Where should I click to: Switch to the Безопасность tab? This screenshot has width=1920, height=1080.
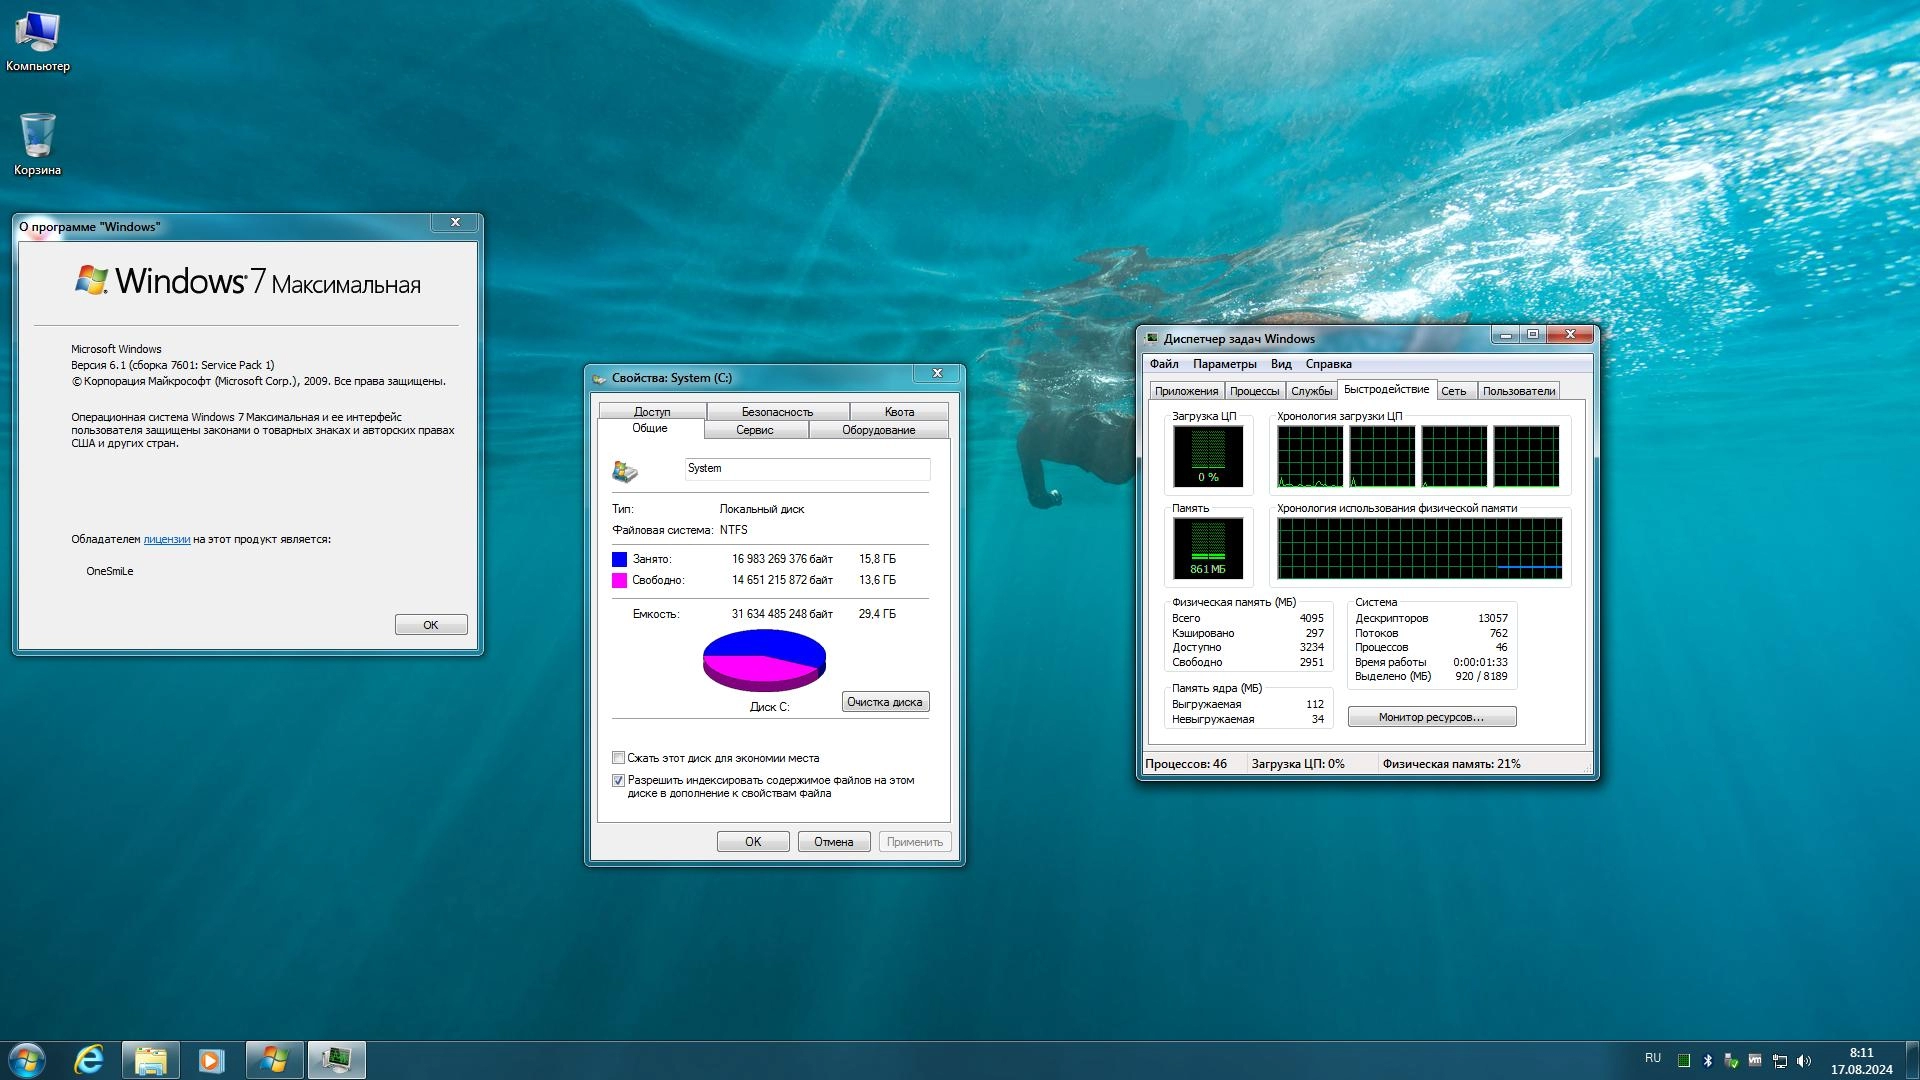pos(777,412)
